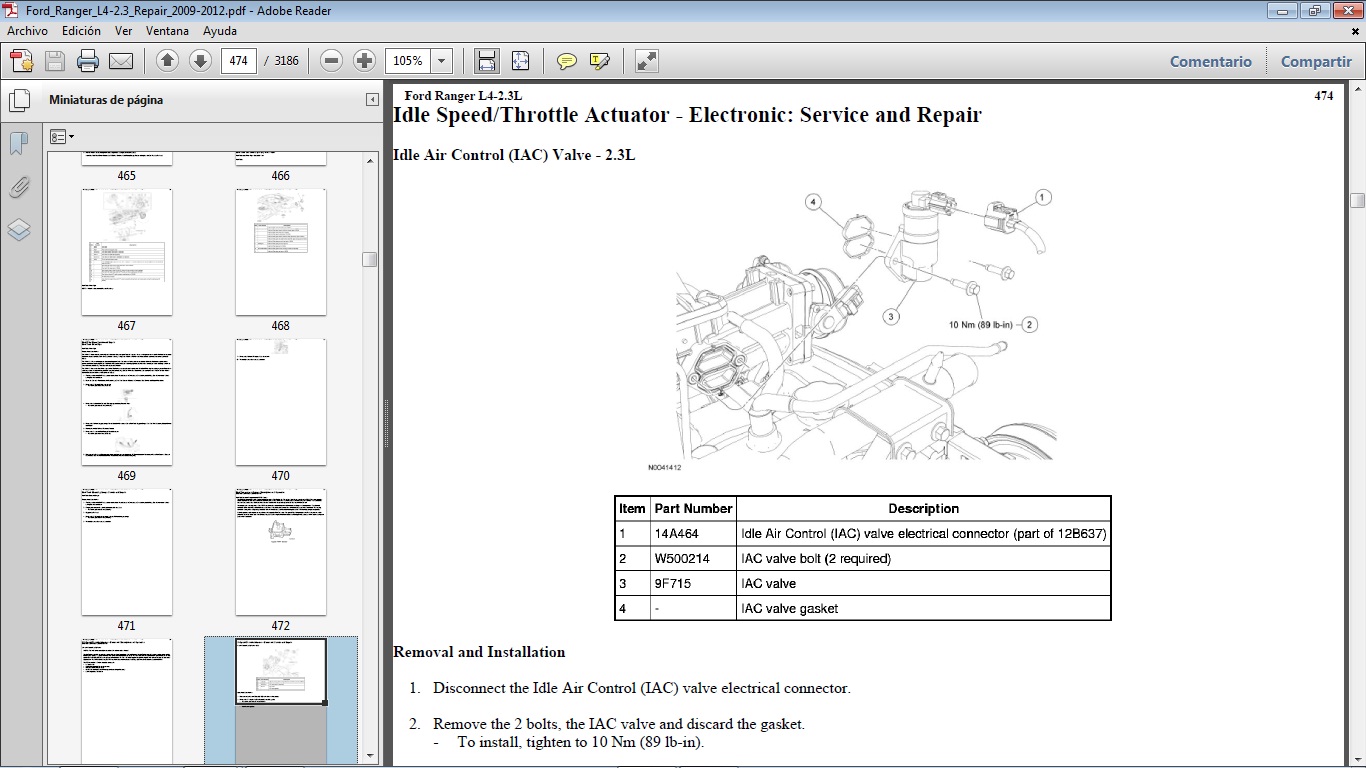This screenshot has height=768, width=1366.
Task: Open the Edición menu
Action: (81, 31)
